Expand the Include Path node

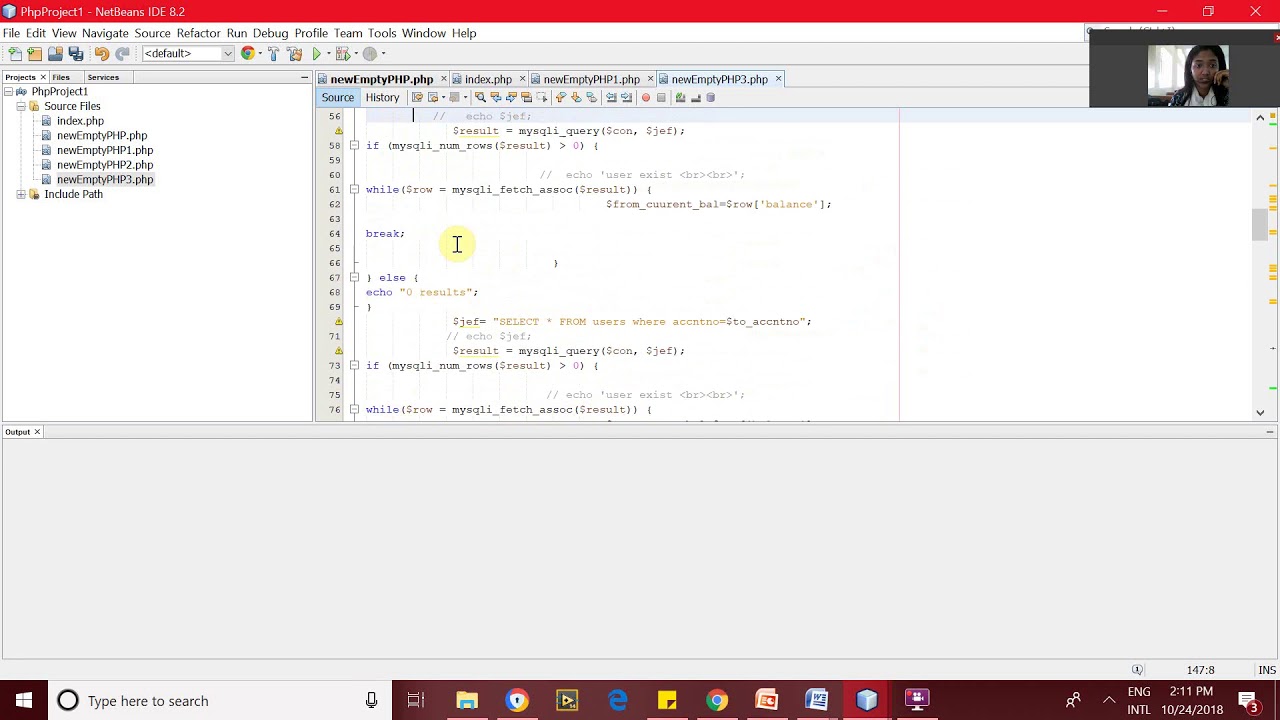point(21,195)
